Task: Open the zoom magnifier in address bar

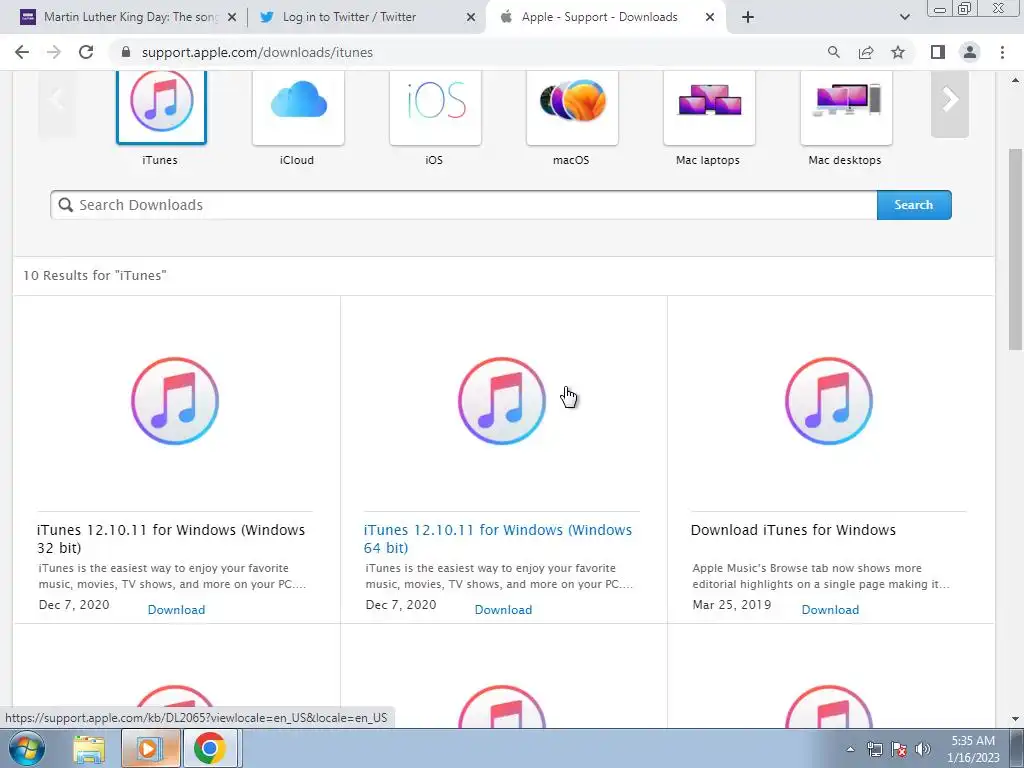Action: [x=834, y=52]
